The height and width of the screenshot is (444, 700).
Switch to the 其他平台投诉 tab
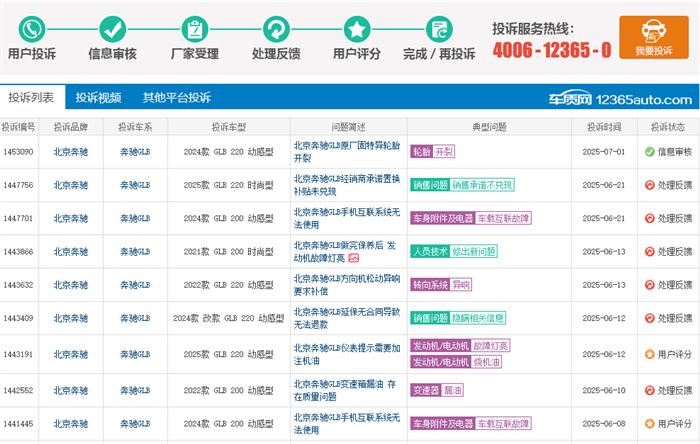point(177,97)
